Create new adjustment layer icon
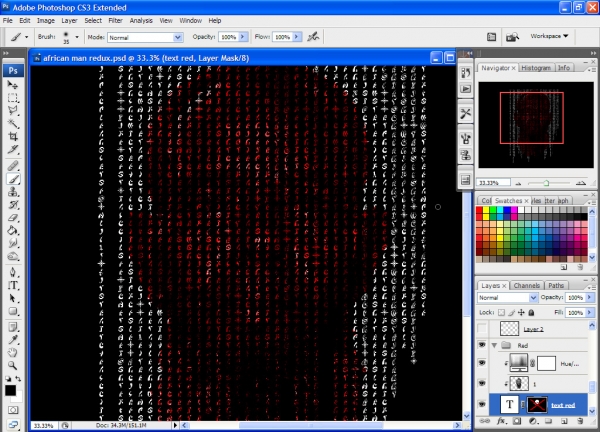 click(533, 421)
